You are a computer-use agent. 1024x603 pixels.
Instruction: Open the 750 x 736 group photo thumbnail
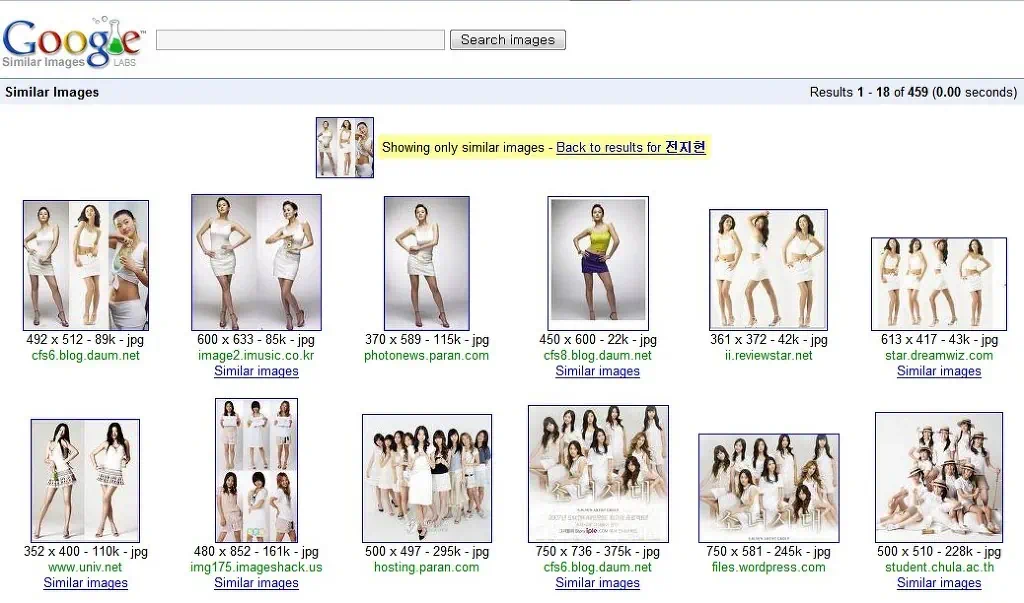click(x=597, y=471)
